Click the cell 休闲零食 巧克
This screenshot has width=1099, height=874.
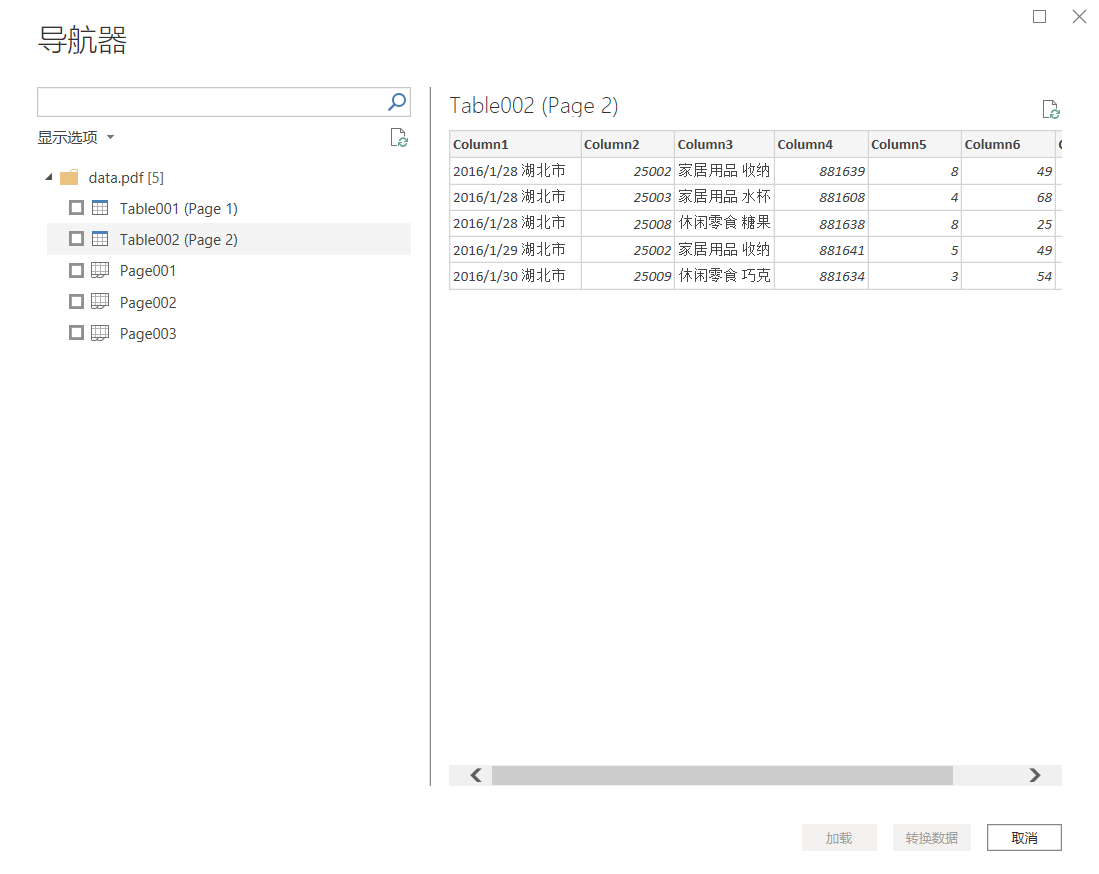click(724, 276)
